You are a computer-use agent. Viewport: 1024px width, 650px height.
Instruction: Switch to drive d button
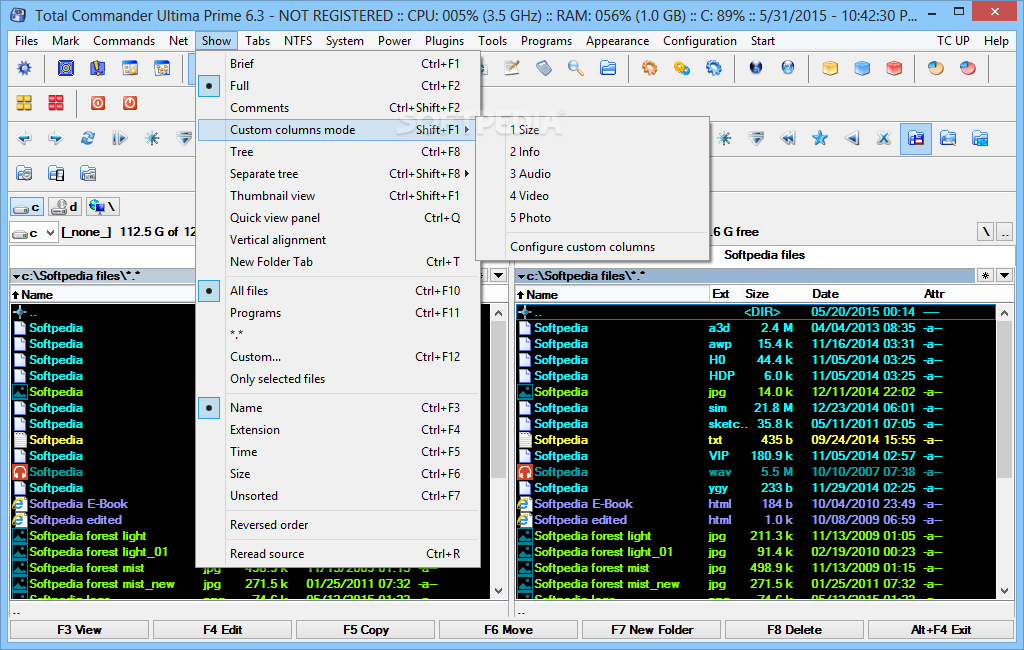65,207
